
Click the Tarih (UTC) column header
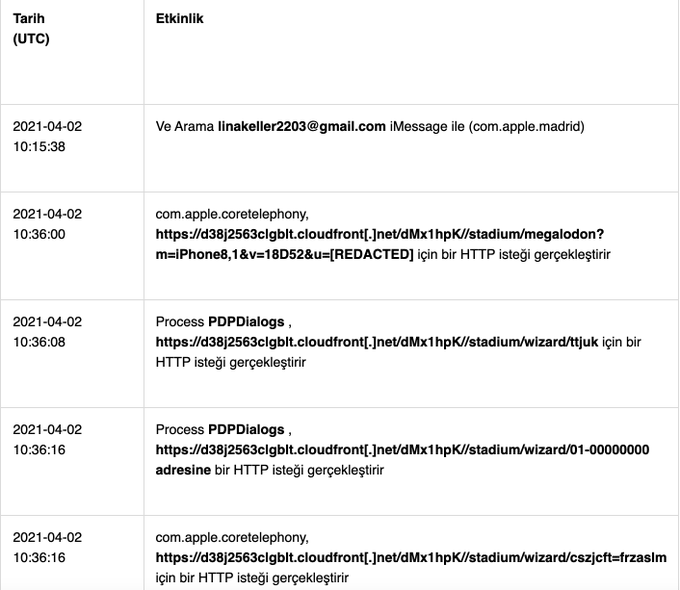31,29
